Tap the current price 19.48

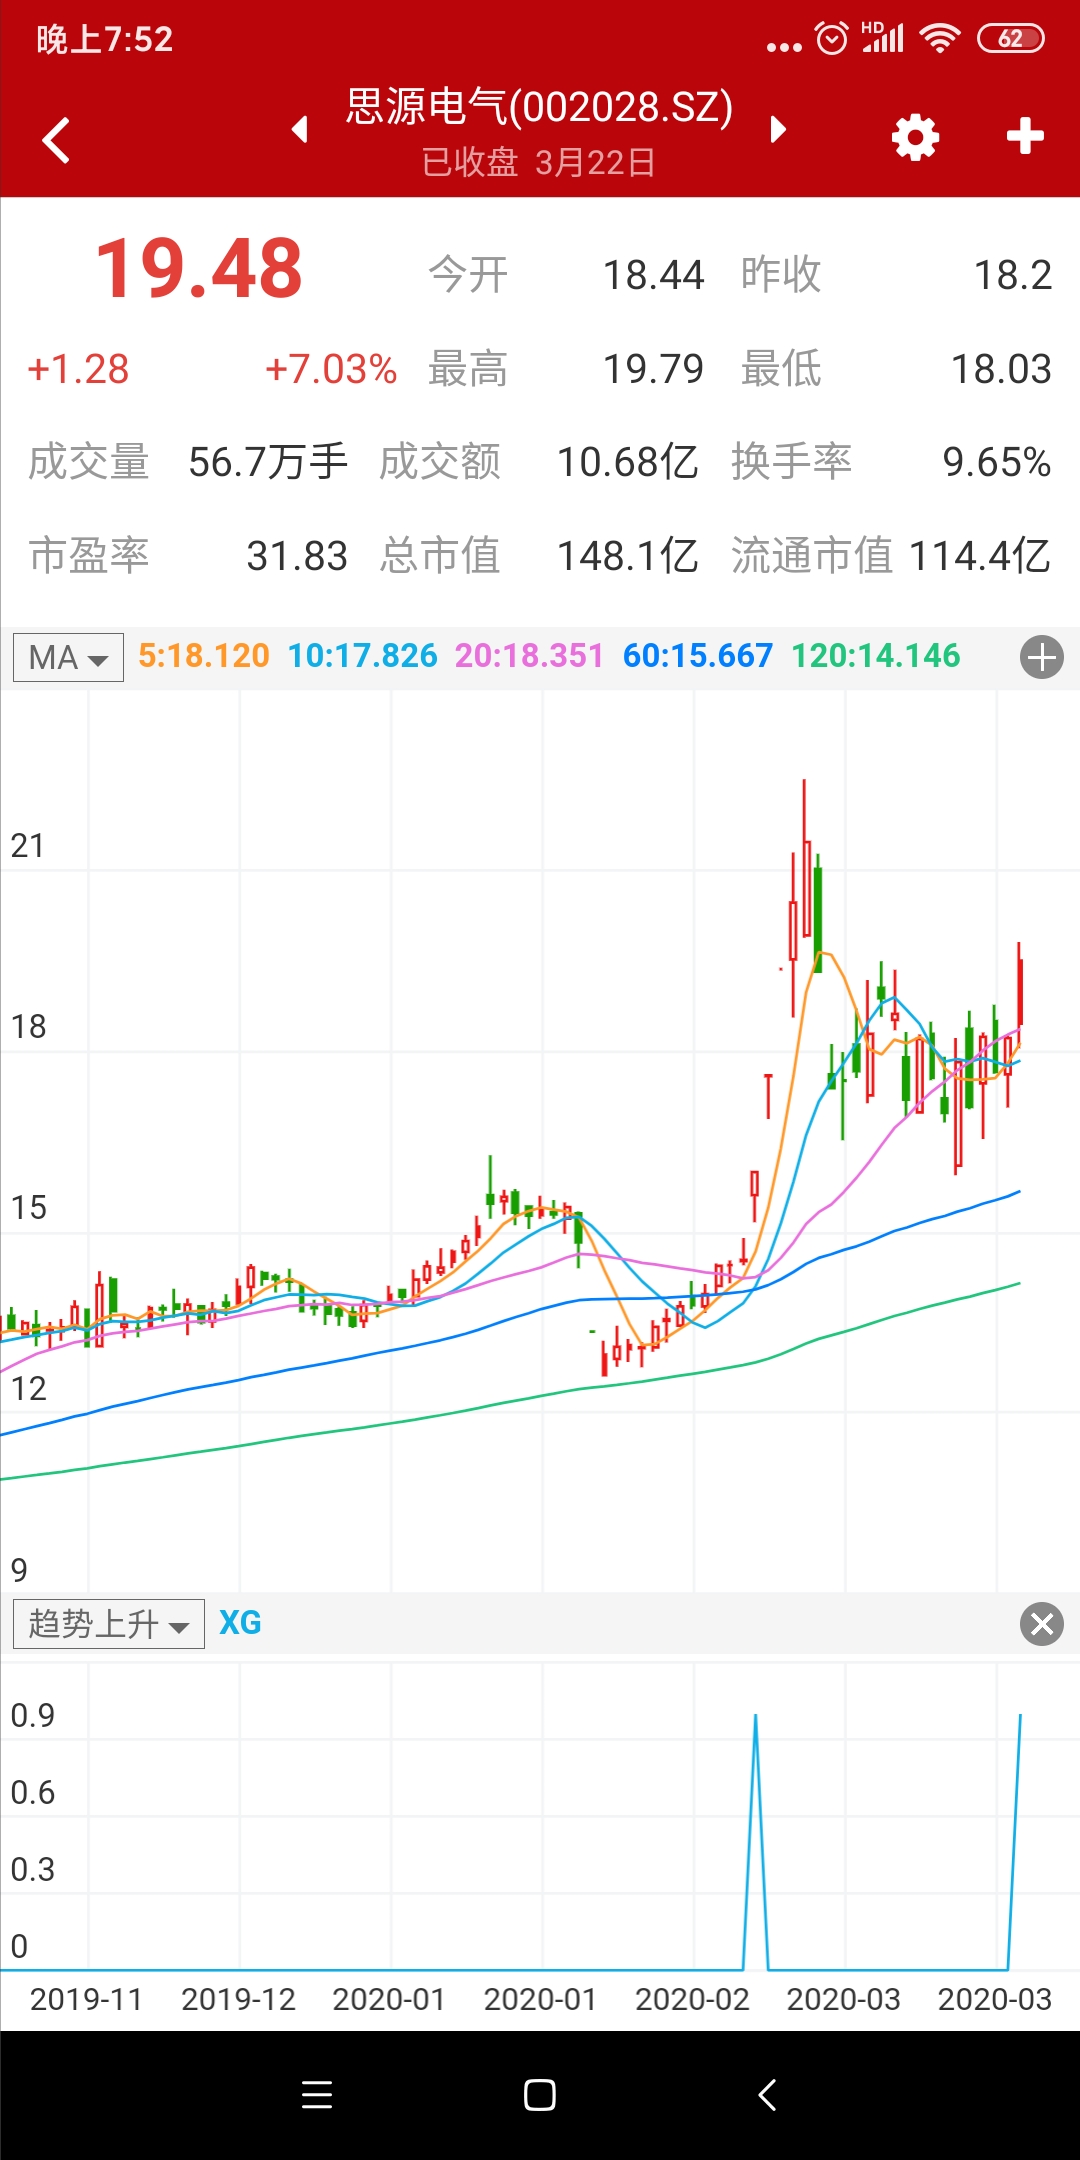pyautogui.click(x=199, y=269)
